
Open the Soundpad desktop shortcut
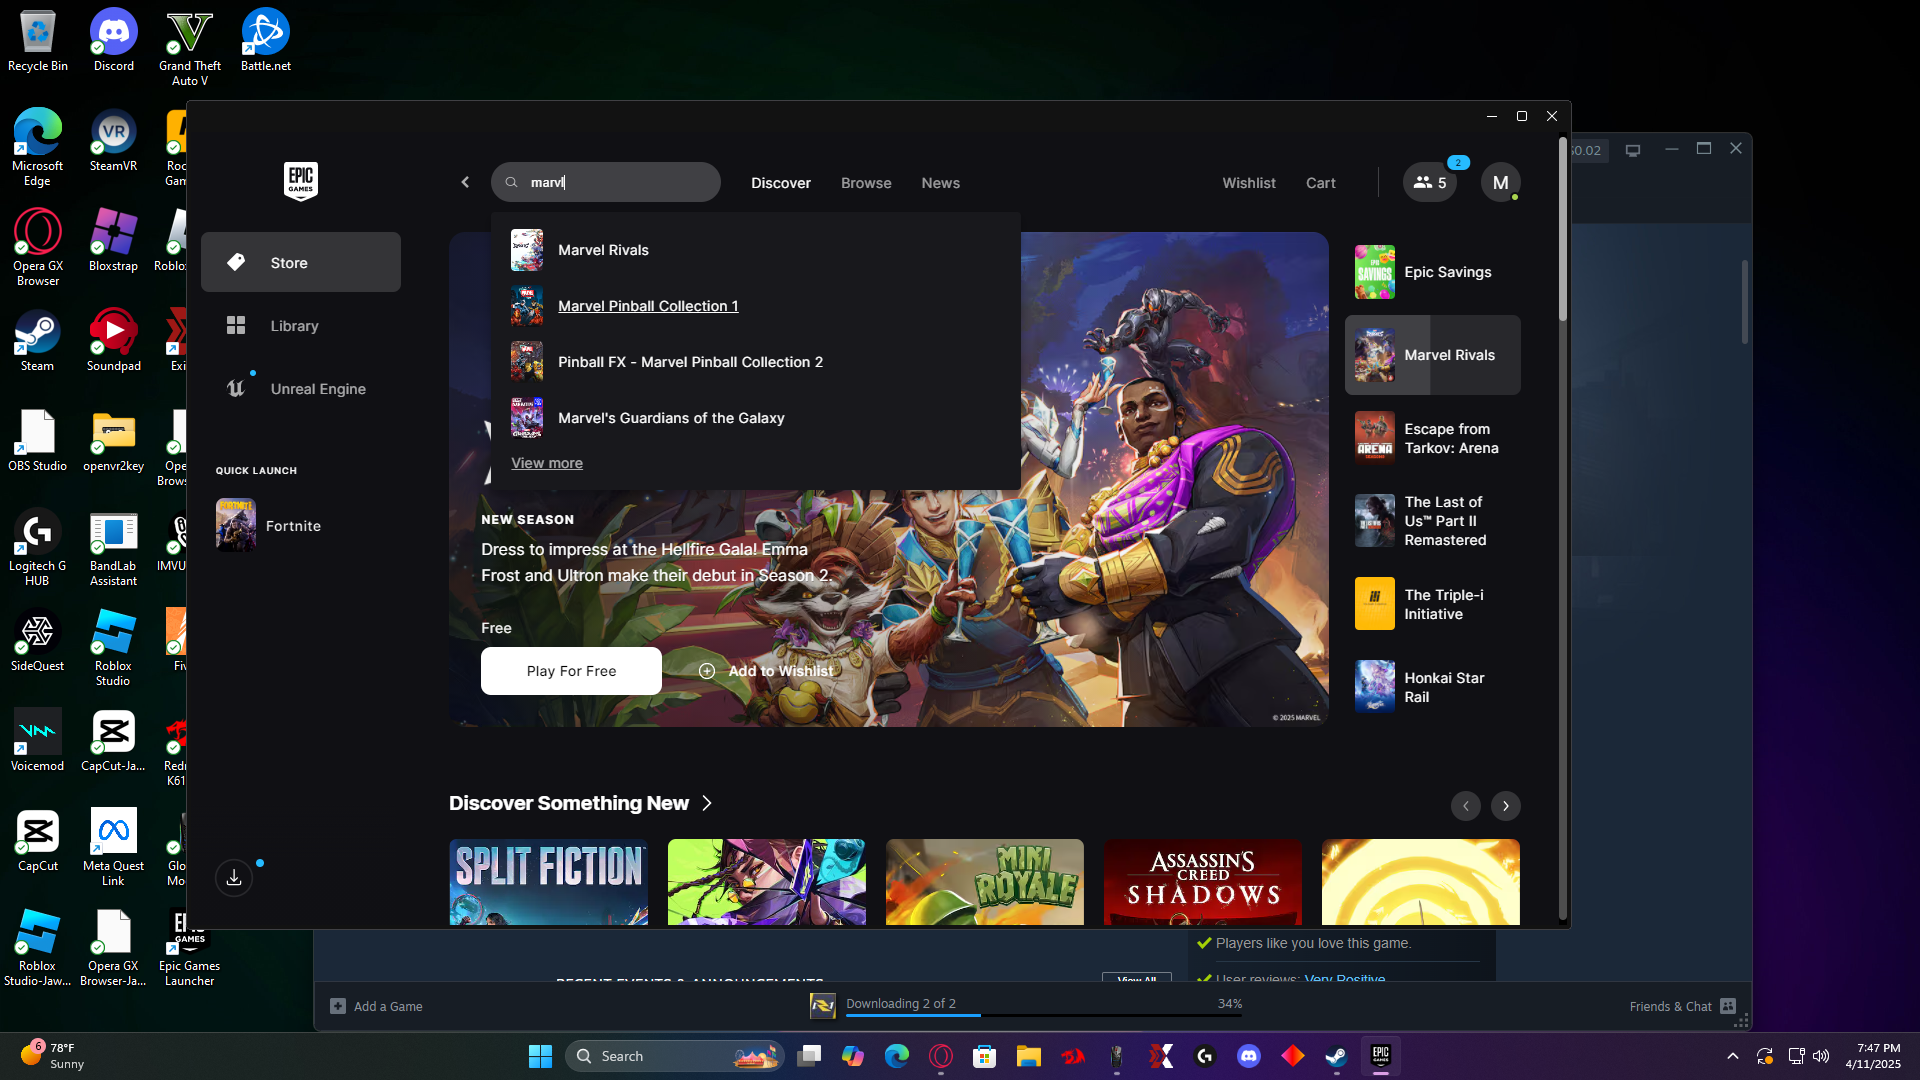point(114,341)
